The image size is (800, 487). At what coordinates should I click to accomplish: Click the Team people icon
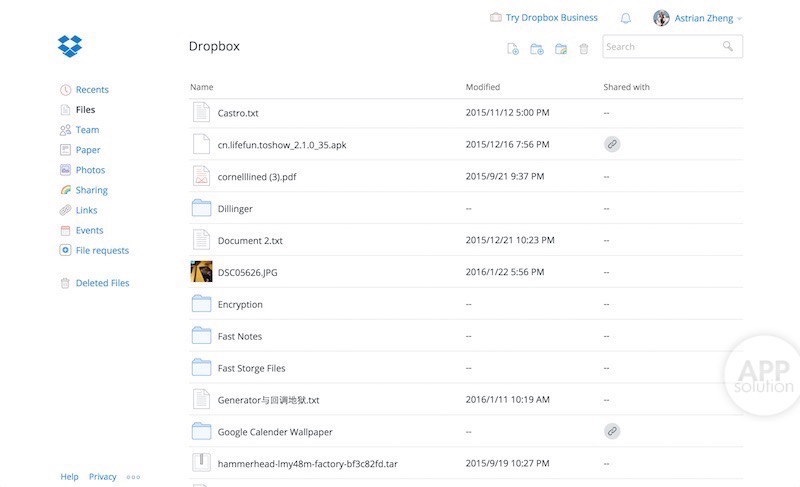coord(65,130)
